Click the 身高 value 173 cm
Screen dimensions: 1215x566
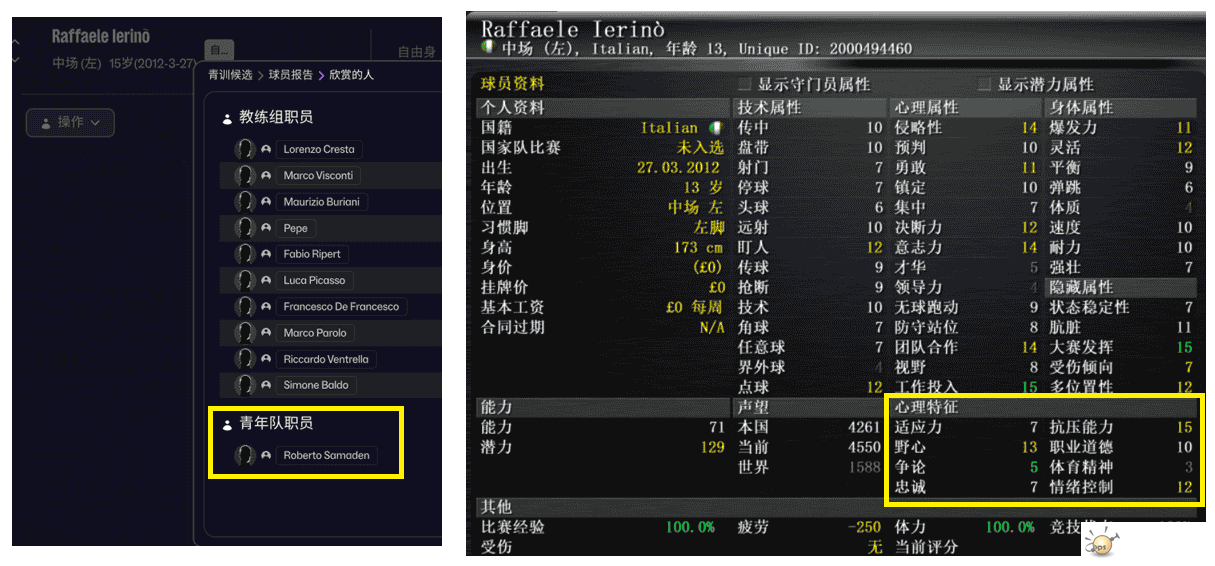point(698,248)
